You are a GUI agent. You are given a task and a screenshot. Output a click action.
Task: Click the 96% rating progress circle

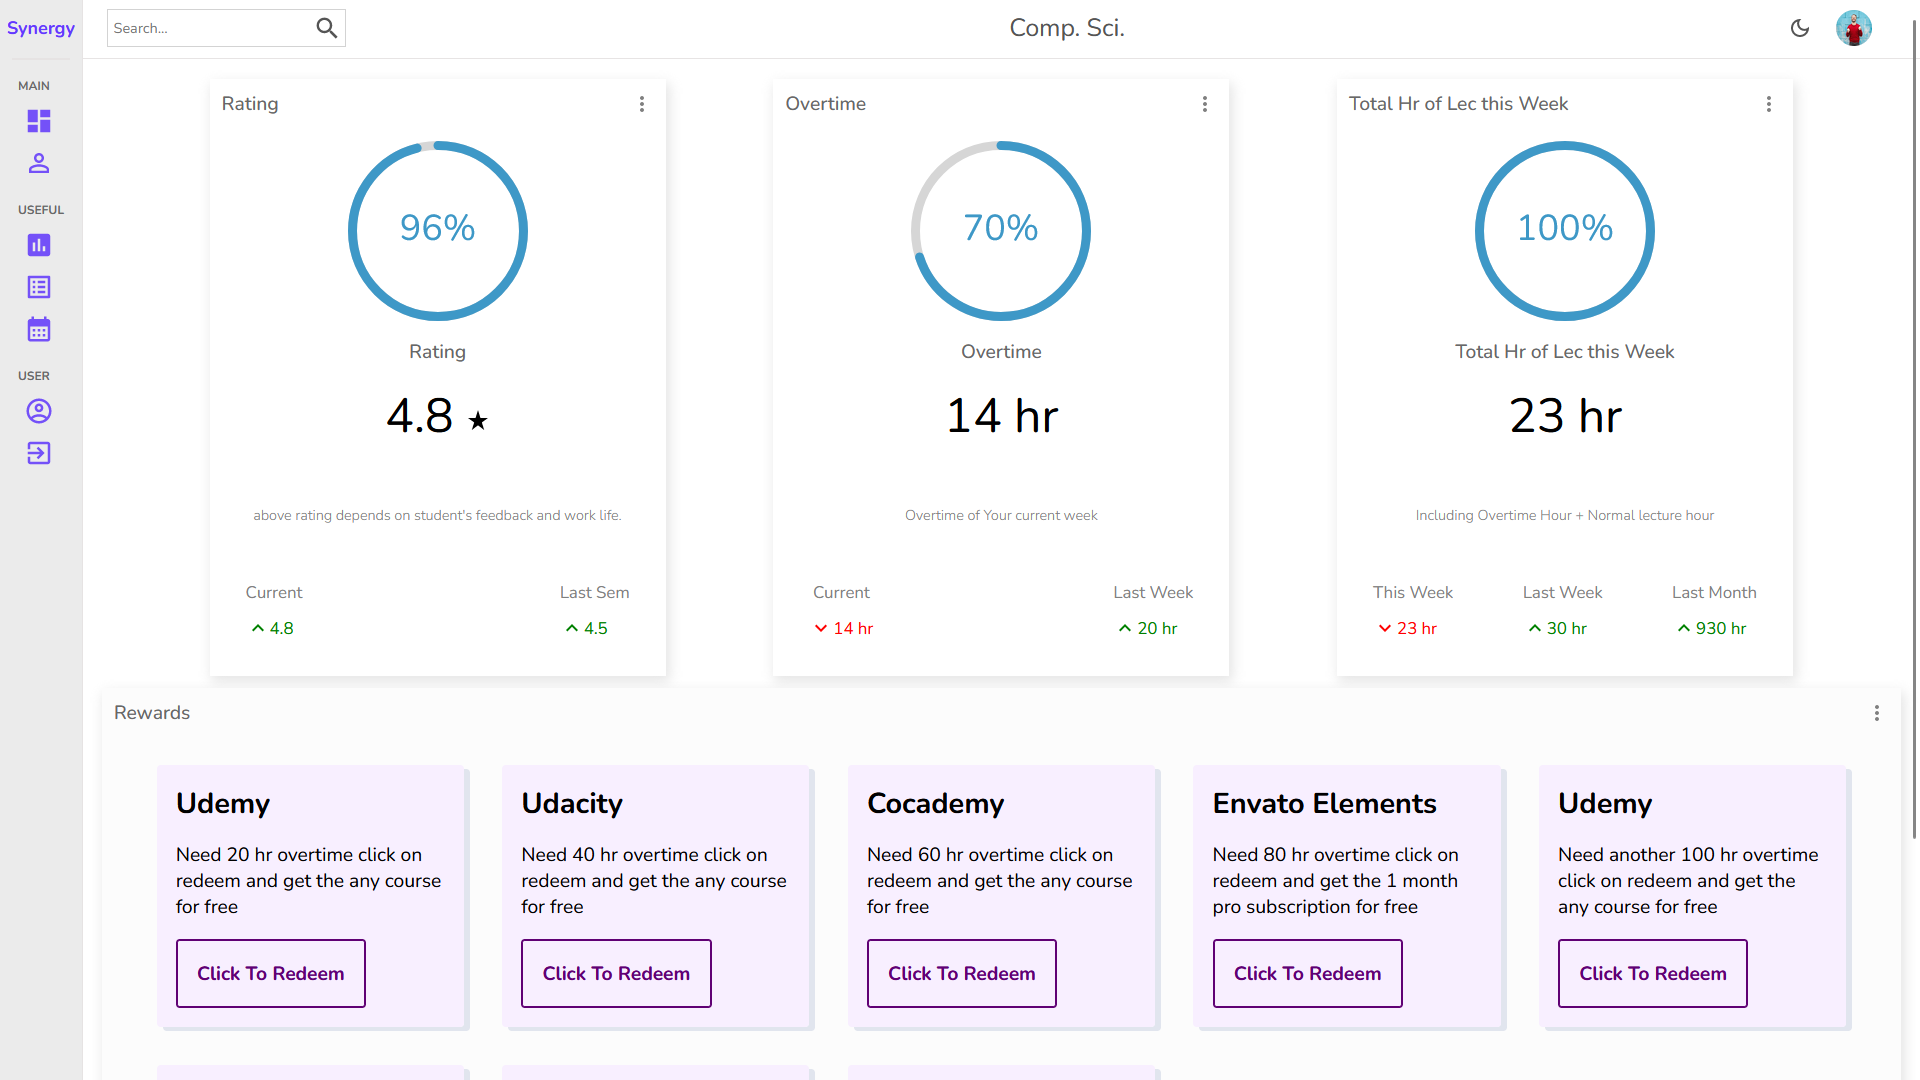click(438, 231)
